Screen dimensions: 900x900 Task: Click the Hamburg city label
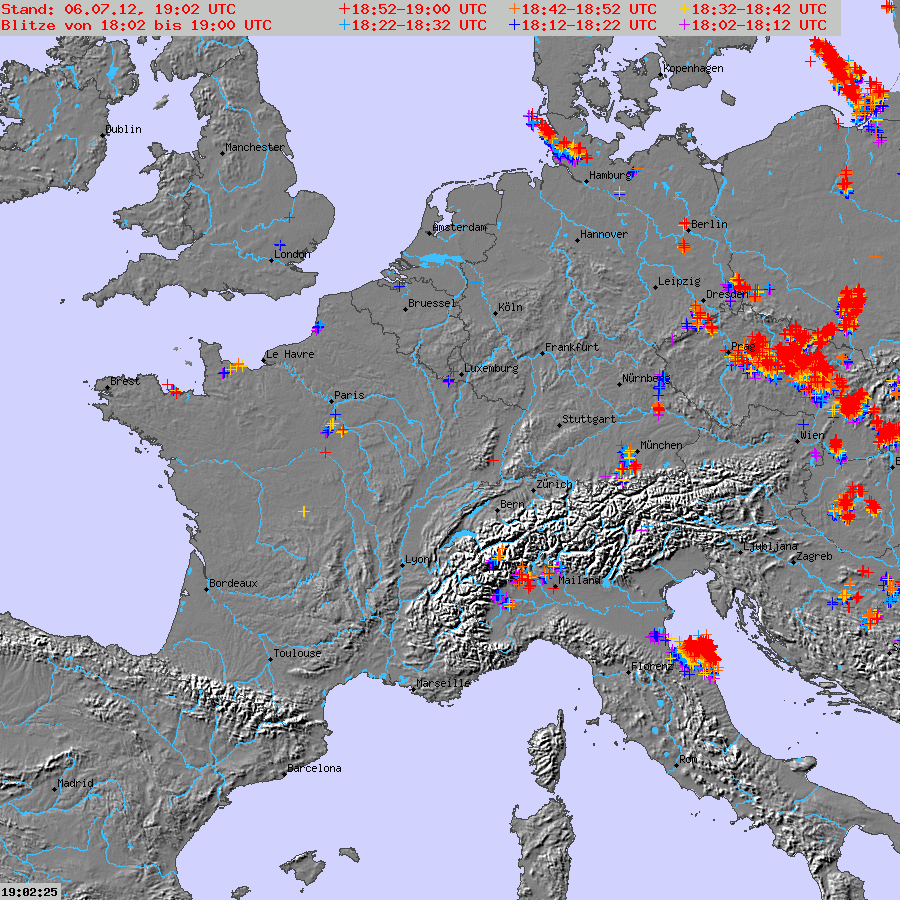tap(610, 176)
